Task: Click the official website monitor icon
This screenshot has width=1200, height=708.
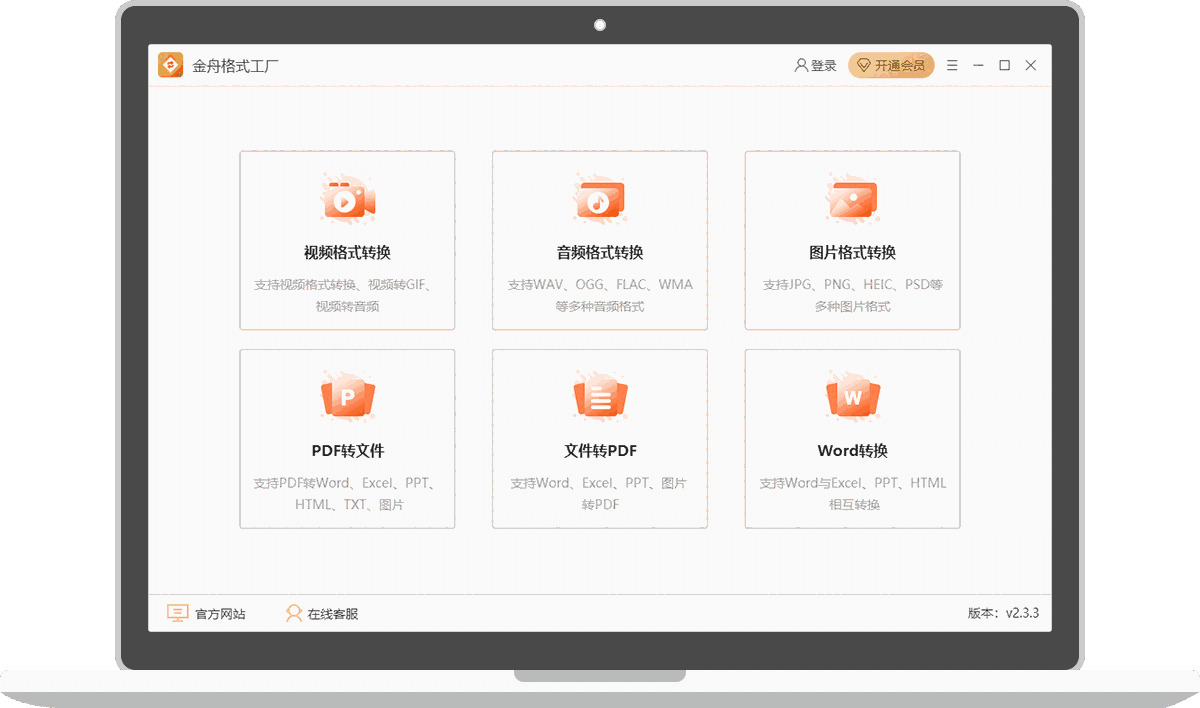Action: pos(177,613)
